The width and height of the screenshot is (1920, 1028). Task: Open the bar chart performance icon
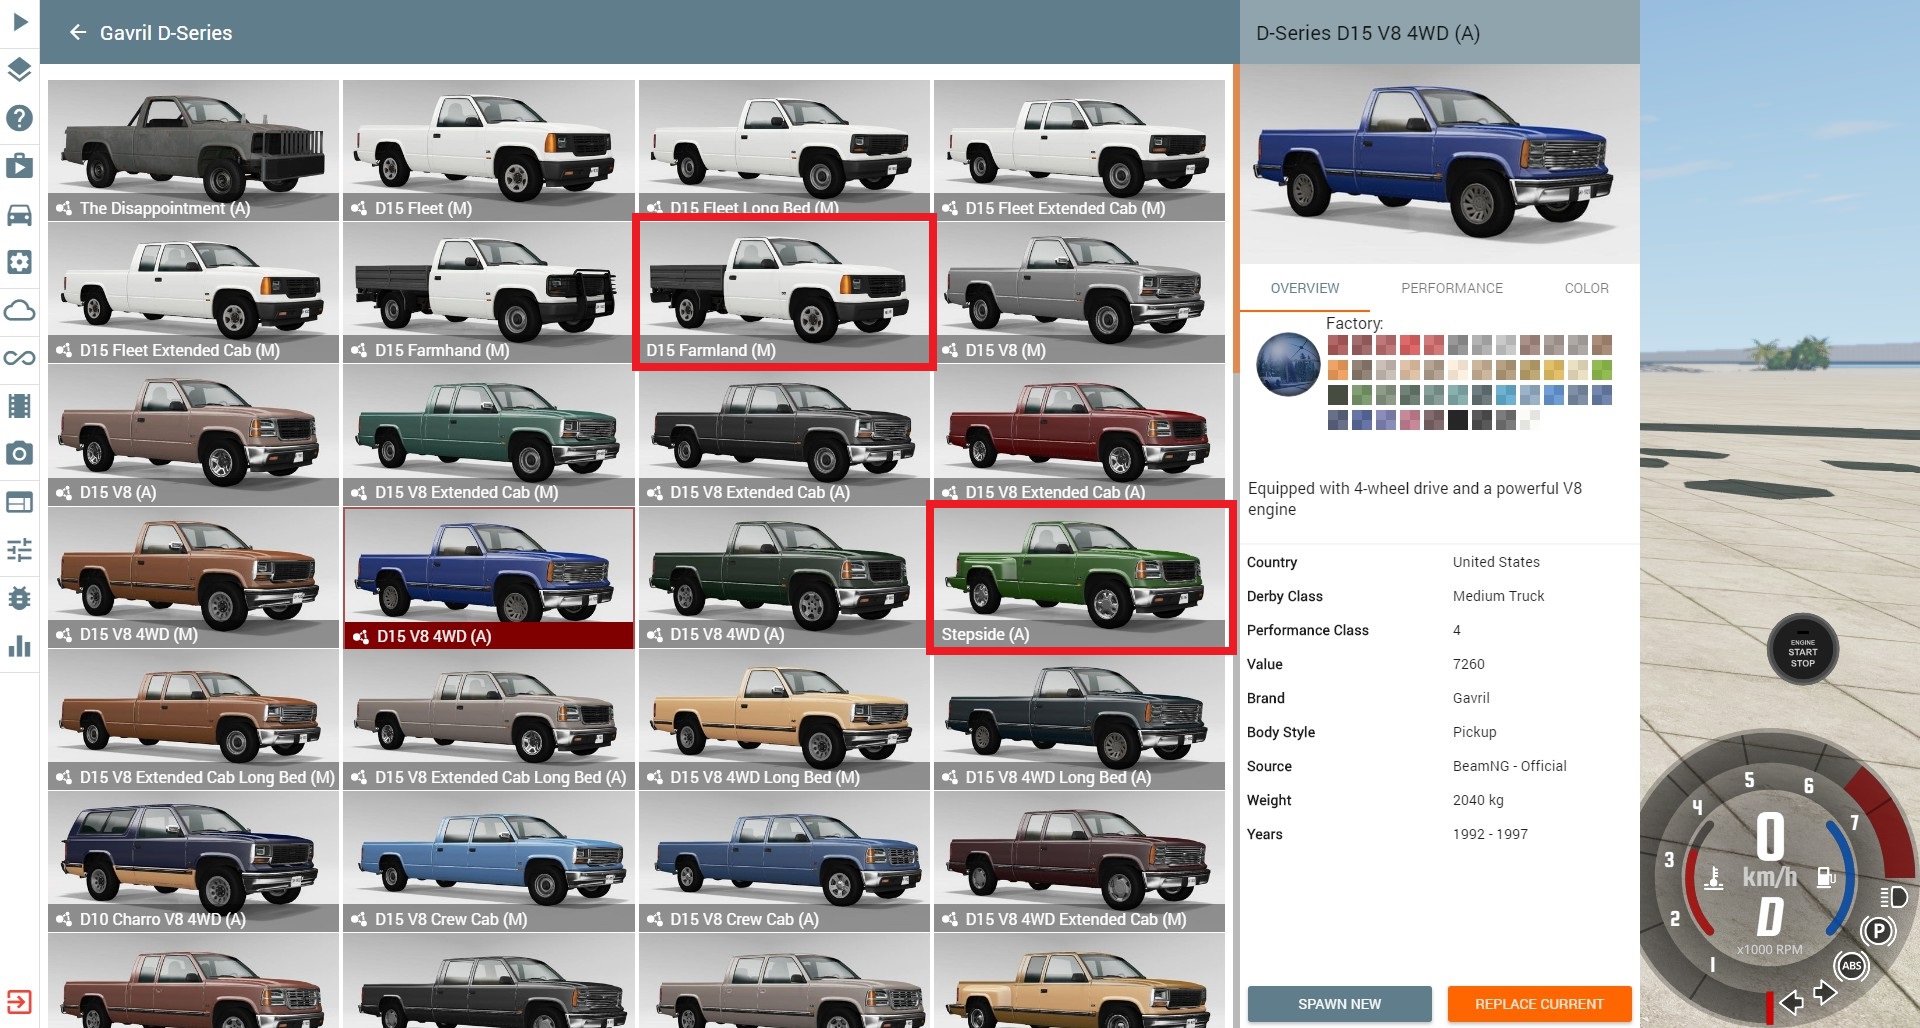[20, 646]
